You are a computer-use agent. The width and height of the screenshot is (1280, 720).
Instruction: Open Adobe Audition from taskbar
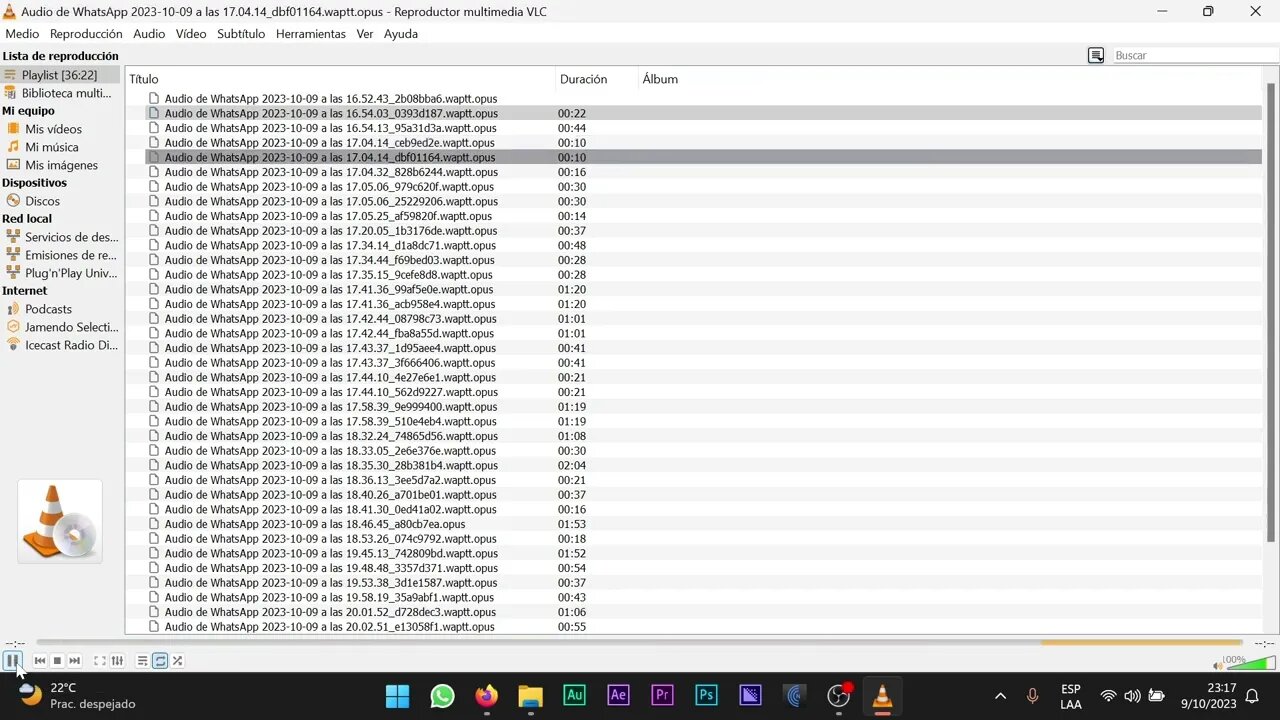(574, 696)
